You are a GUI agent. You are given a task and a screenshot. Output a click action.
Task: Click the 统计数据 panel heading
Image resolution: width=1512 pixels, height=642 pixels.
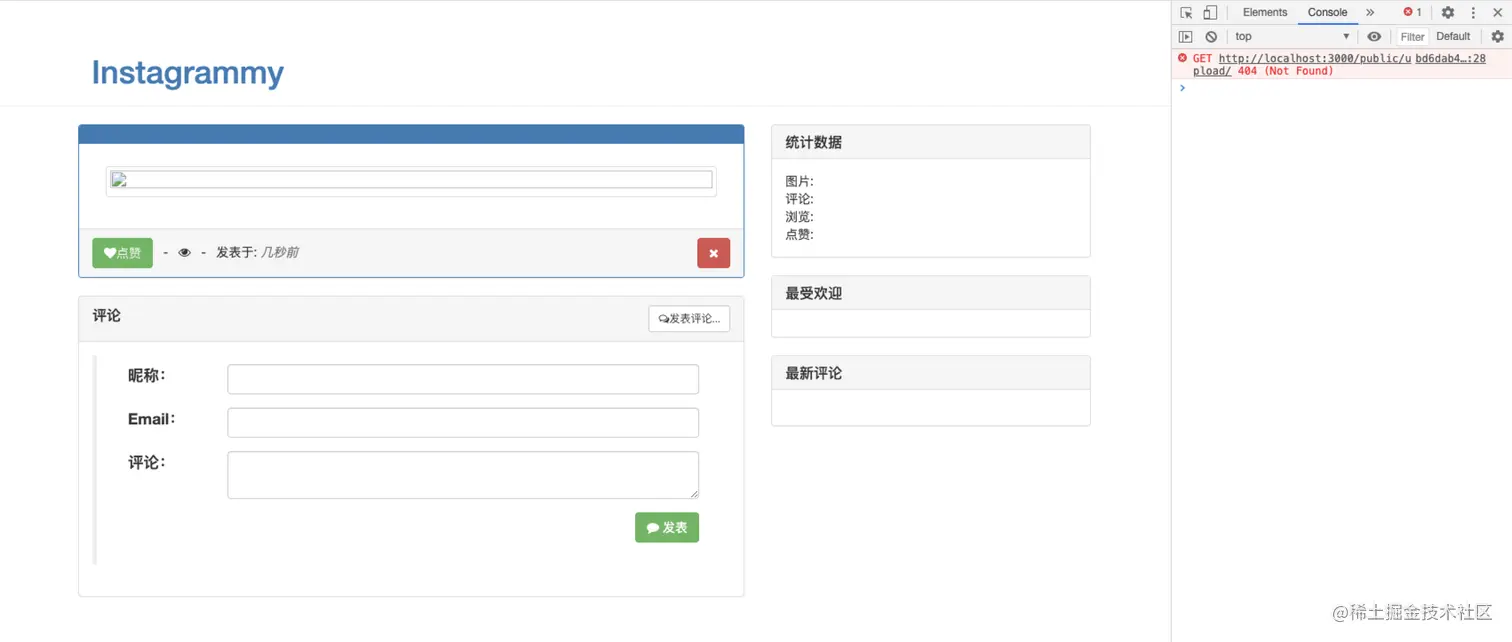[x=930, y=142]
